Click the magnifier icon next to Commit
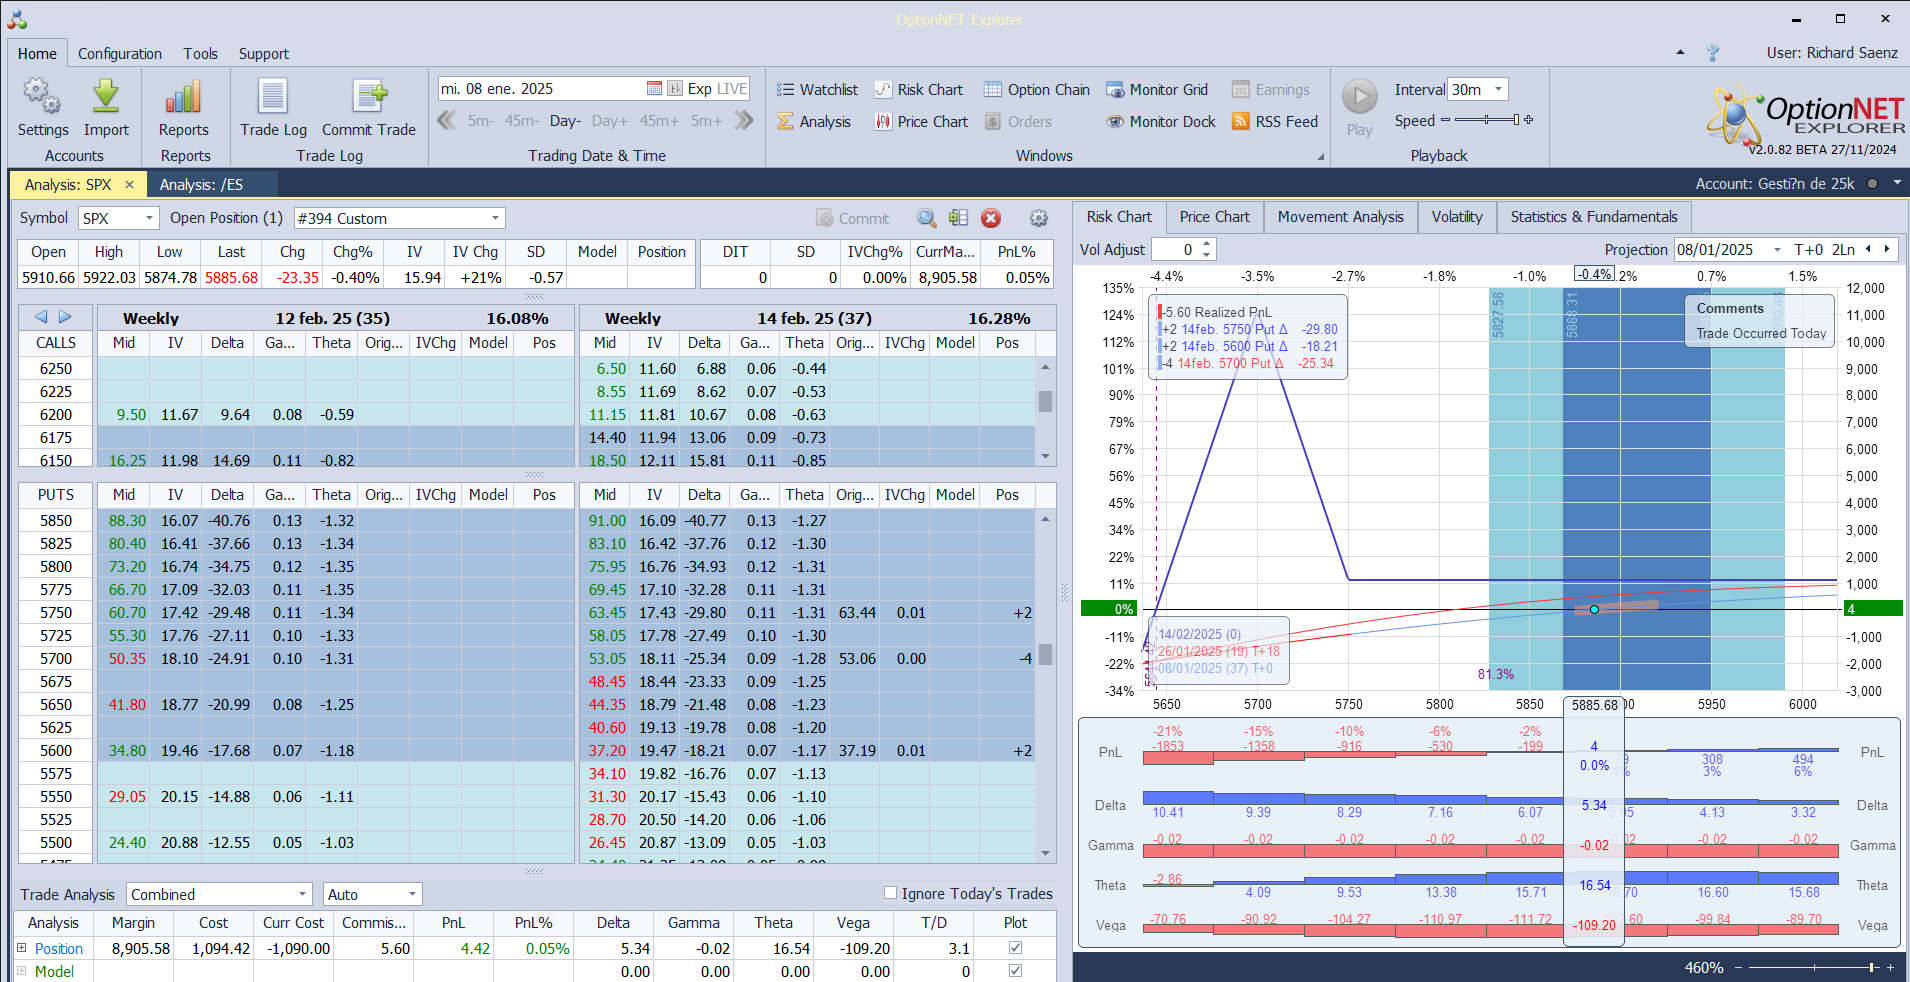 point(927,218)
